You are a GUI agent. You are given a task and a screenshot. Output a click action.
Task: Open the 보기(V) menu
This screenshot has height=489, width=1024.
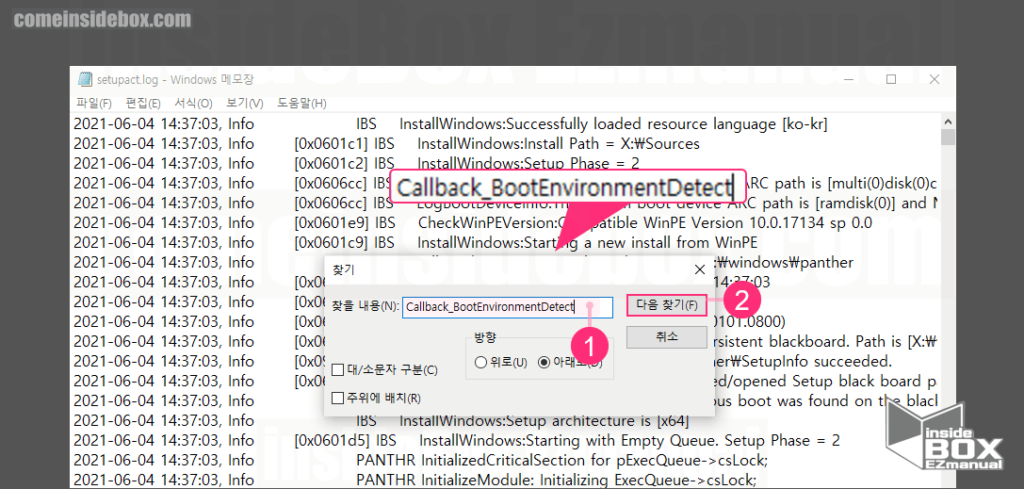pos(244,103)
